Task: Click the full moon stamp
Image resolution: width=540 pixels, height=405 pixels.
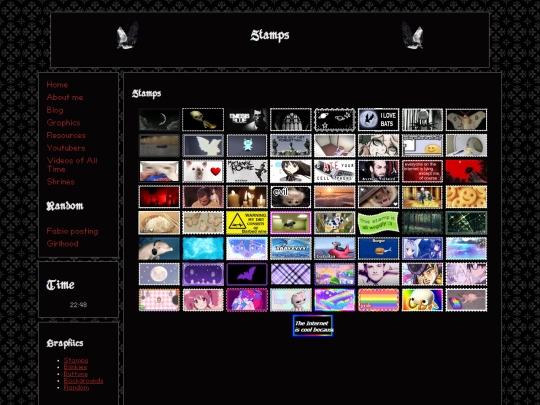Action: (x=159, y=274)
